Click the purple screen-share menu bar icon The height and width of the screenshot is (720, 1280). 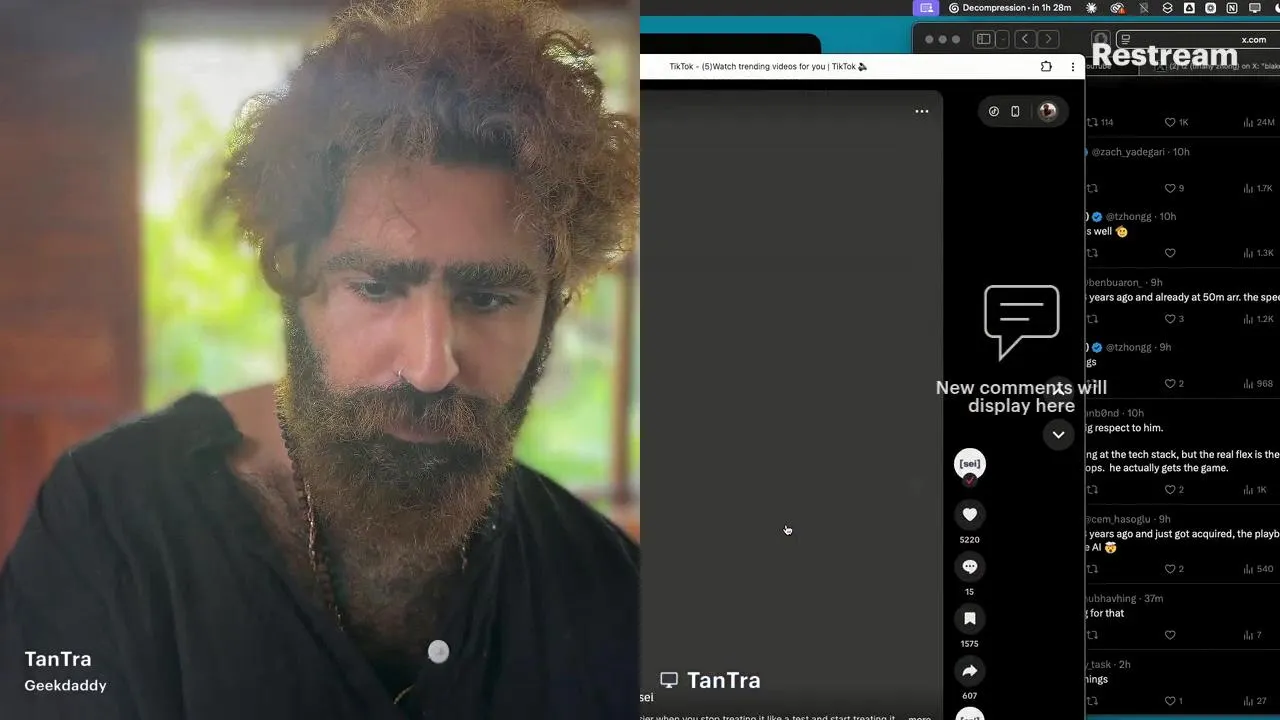tap(927, 8)
